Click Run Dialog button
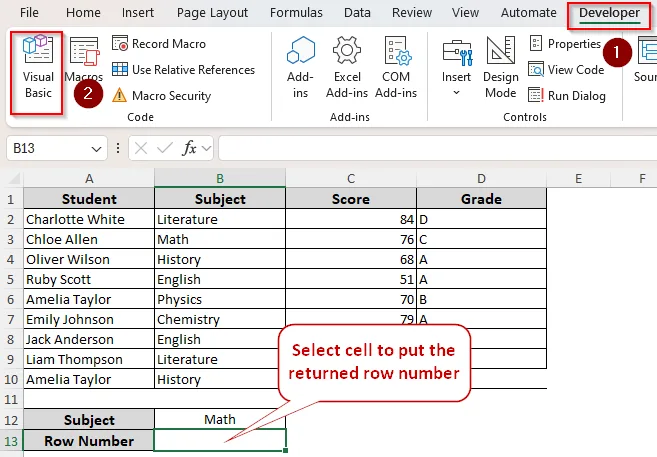The image size is (657, 457). pyautogui.click(x=567, y=96)
